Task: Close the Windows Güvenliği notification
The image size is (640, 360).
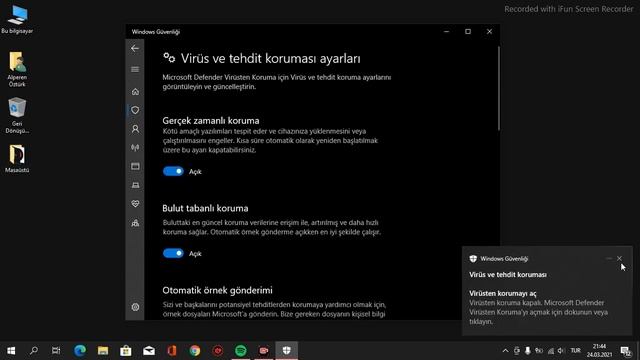Action: [619, 258]
